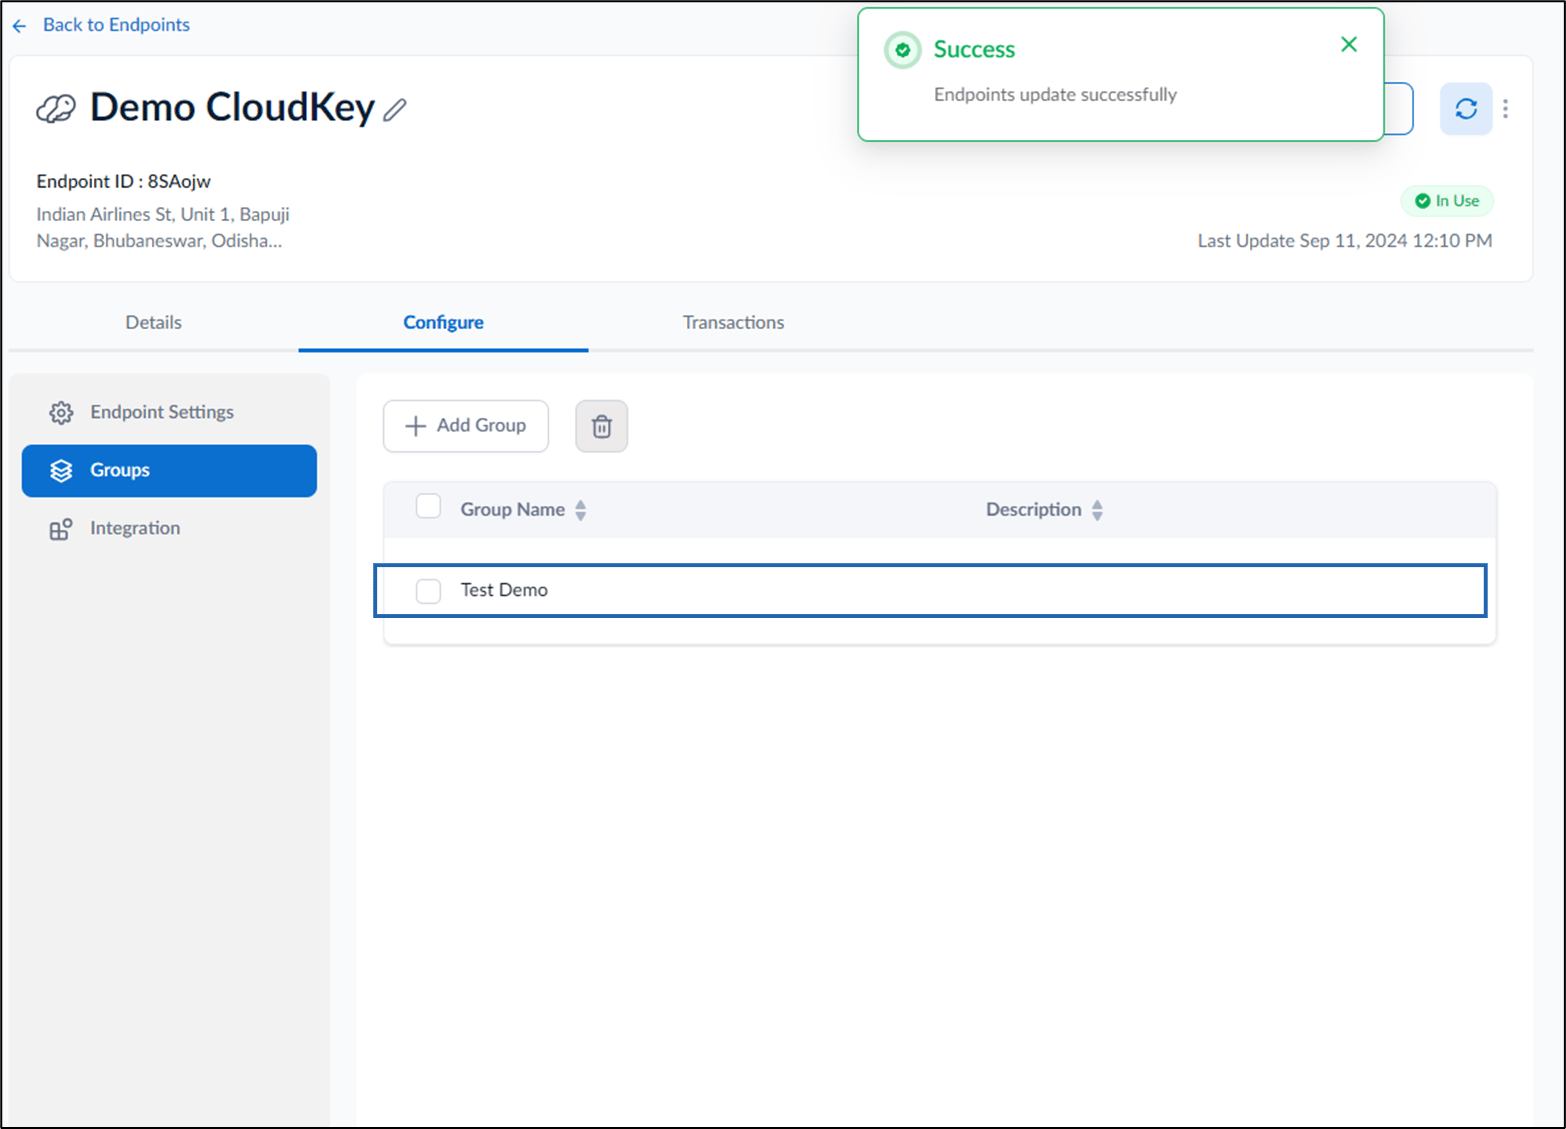Refresh the endpoint with sync icon
Image resolution: width=1566 pixels, height=1129 pixels.
coord(1466,109)
